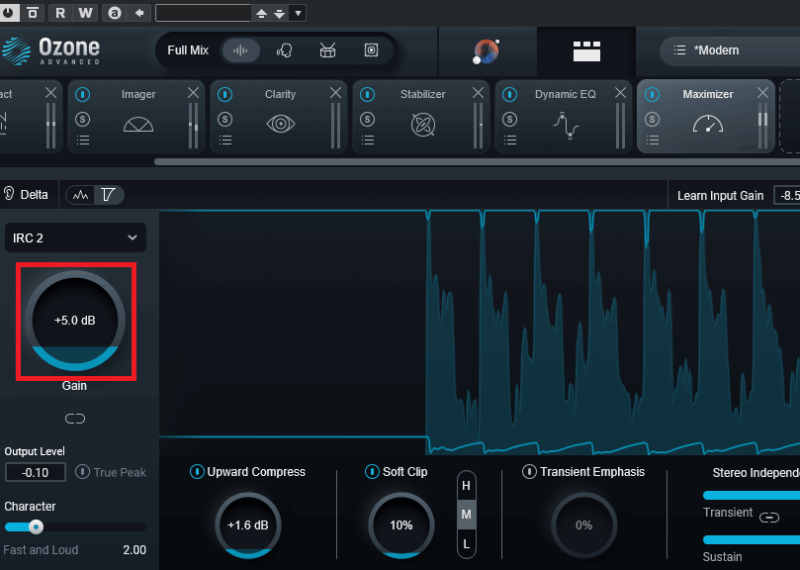The image size is (800, 570).
Task: Load previous preset with up arrow
Action: click(x=261, y=13)
